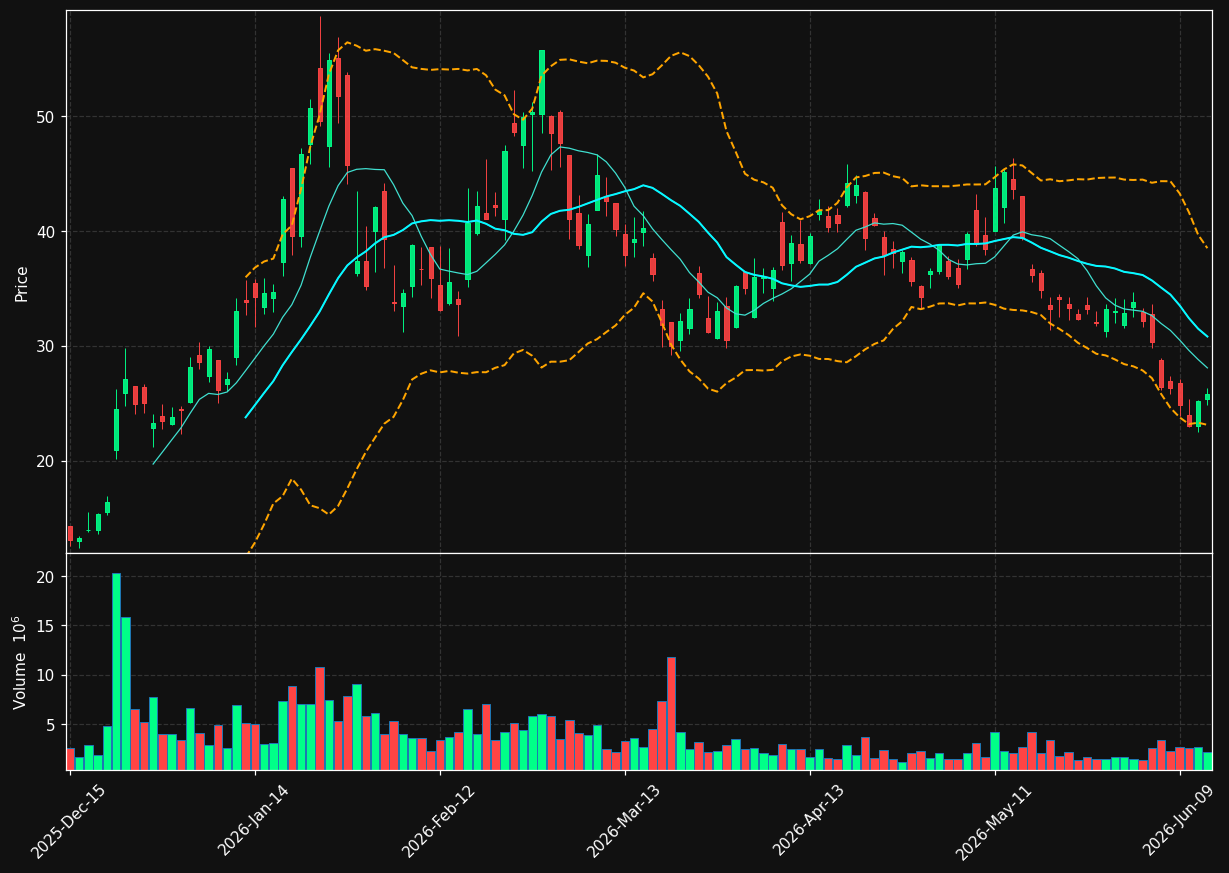Click the volume axis value 5
Viewport: 1229px width, 873px height.
tap(51, 724)
